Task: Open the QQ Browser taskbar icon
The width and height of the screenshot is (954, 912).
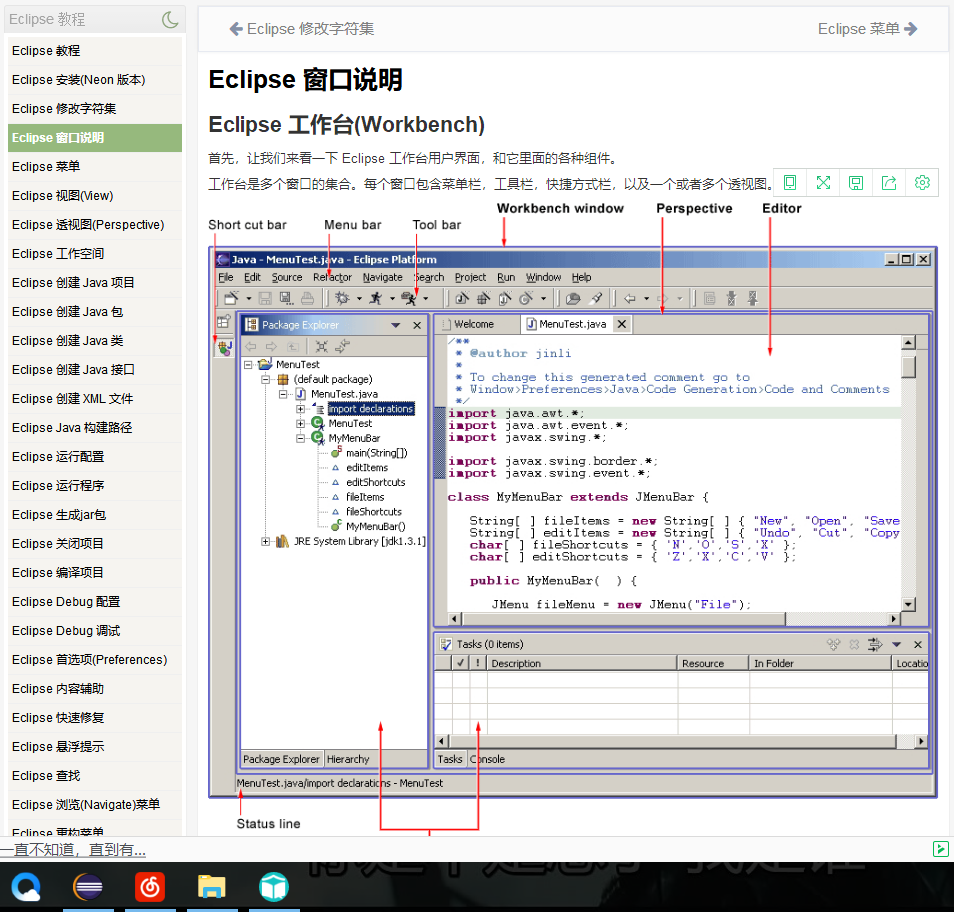Action: [x=26, y=887]
